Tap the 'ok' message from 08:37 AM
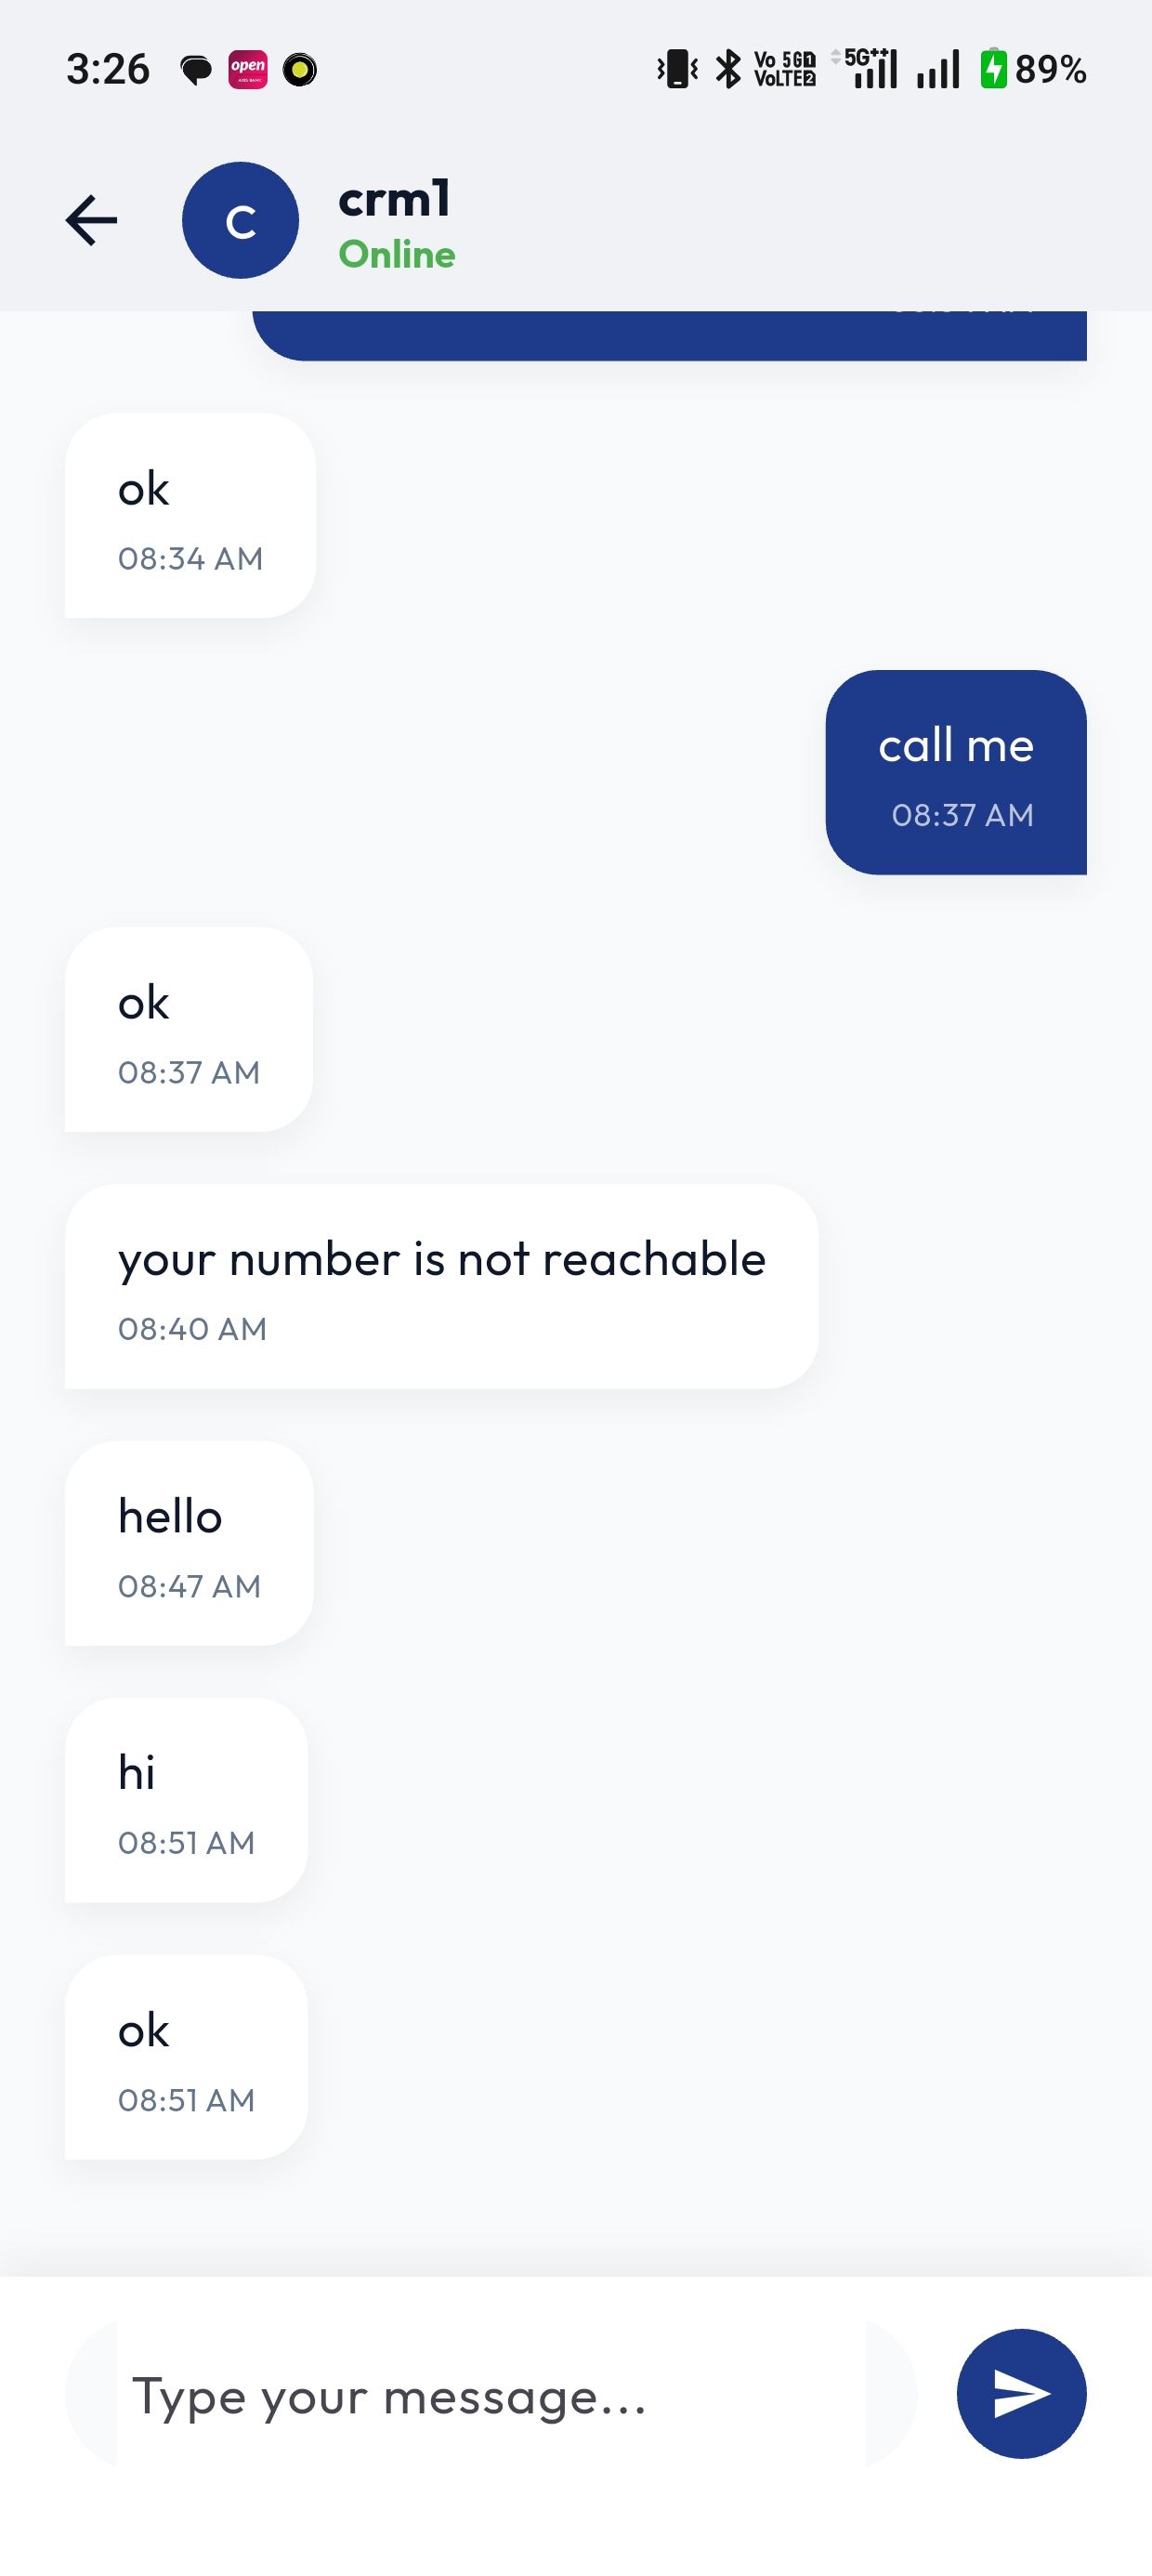This screenshot has width=1152, height=2576. (189, 1029)
